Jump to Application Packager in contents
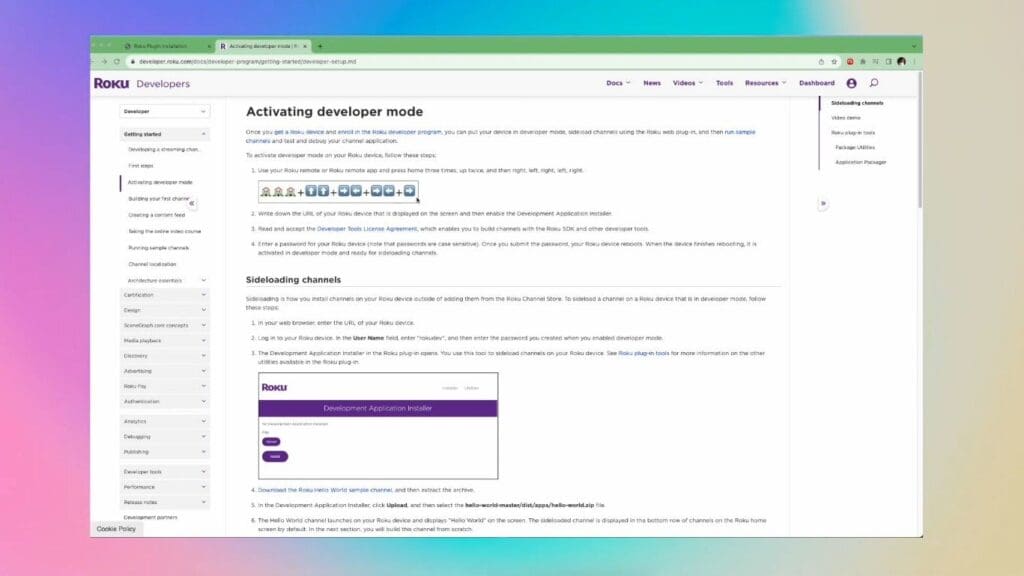This screenshot has height=576, width=1024. click(861, 163)
